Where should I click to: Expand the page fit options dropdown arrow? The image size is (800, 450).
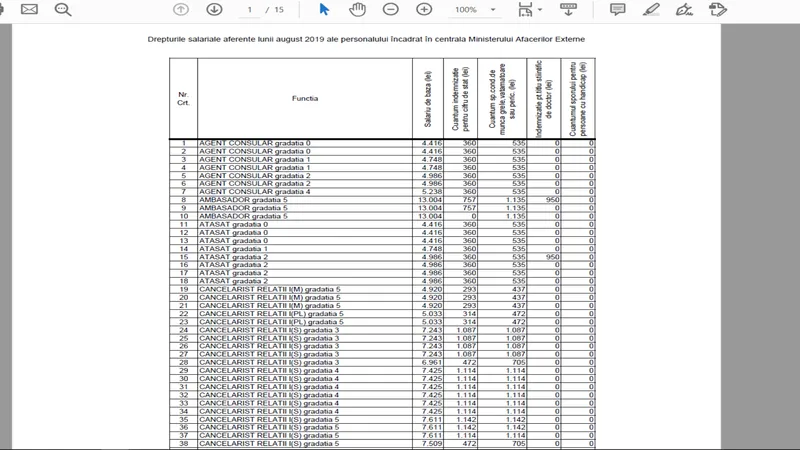click(x=540, y=9)
